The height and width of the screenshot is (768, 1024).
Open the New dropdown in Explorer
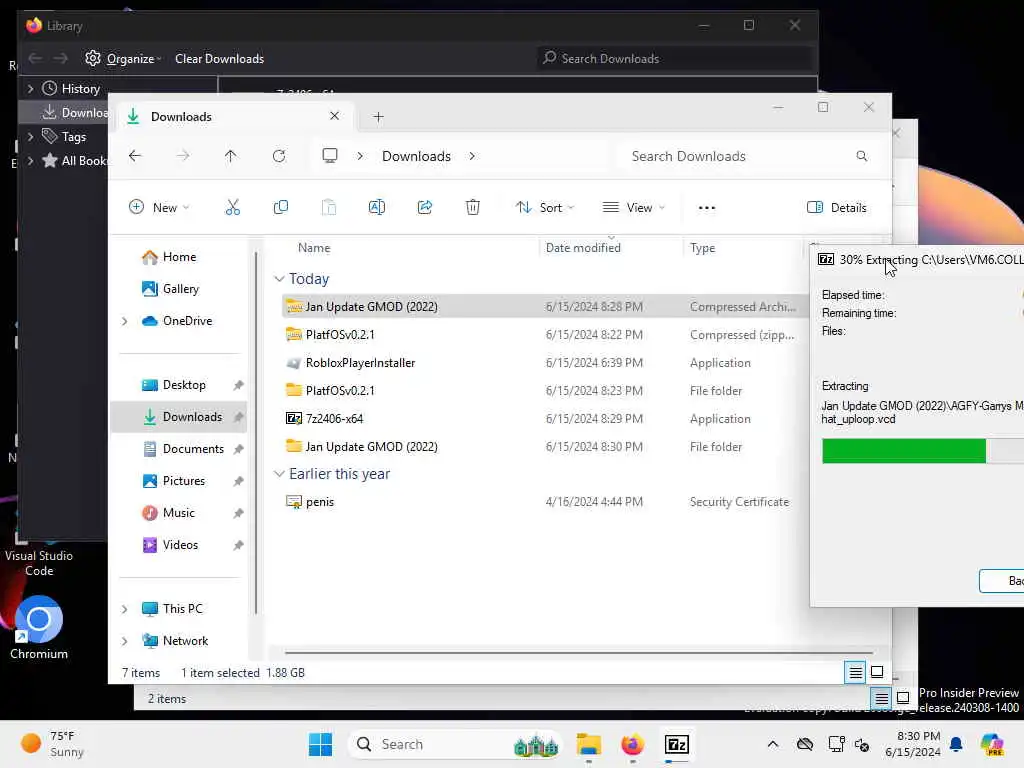pyautogui.click(x=159, y=208)
